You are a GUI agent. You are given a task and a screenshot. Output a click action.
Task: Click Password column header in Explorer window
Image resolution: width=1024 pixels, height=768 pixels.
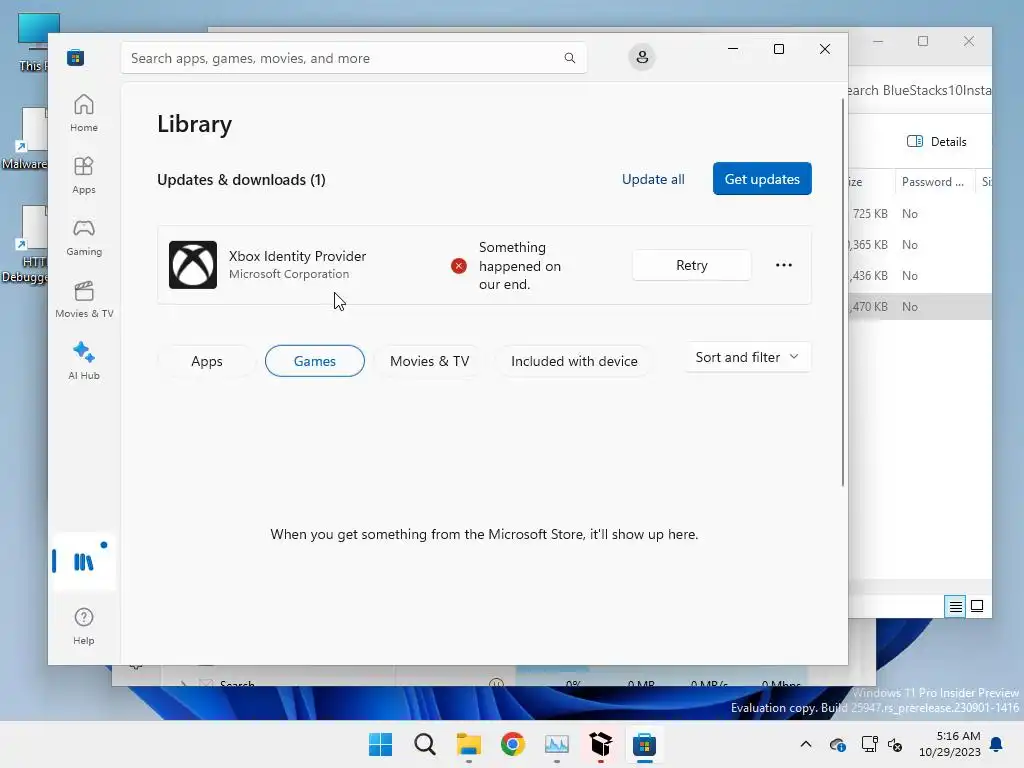pos(933,182)
